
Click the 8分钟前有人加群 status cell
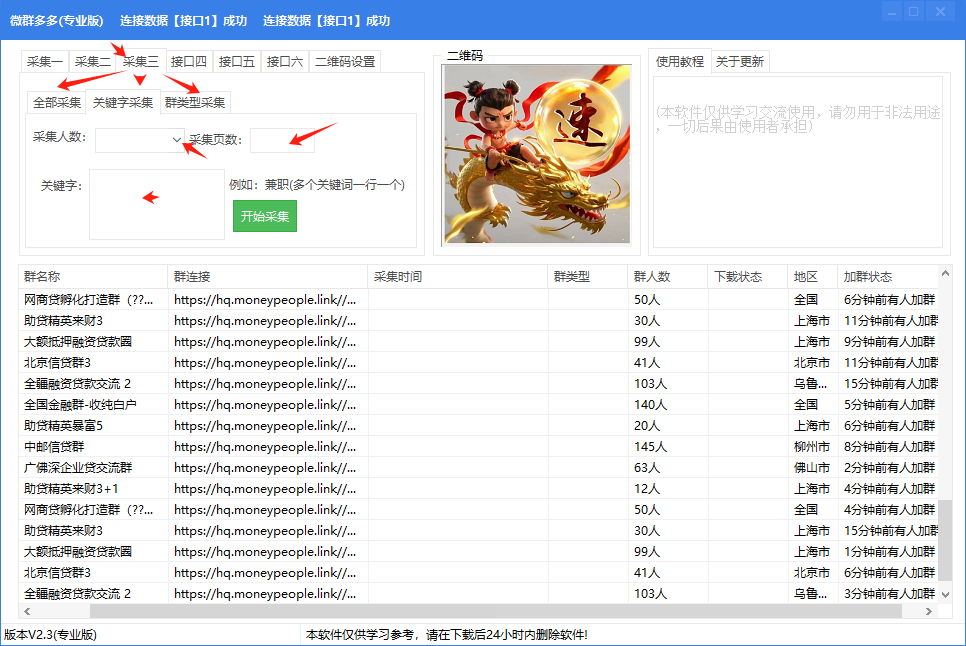890,446
